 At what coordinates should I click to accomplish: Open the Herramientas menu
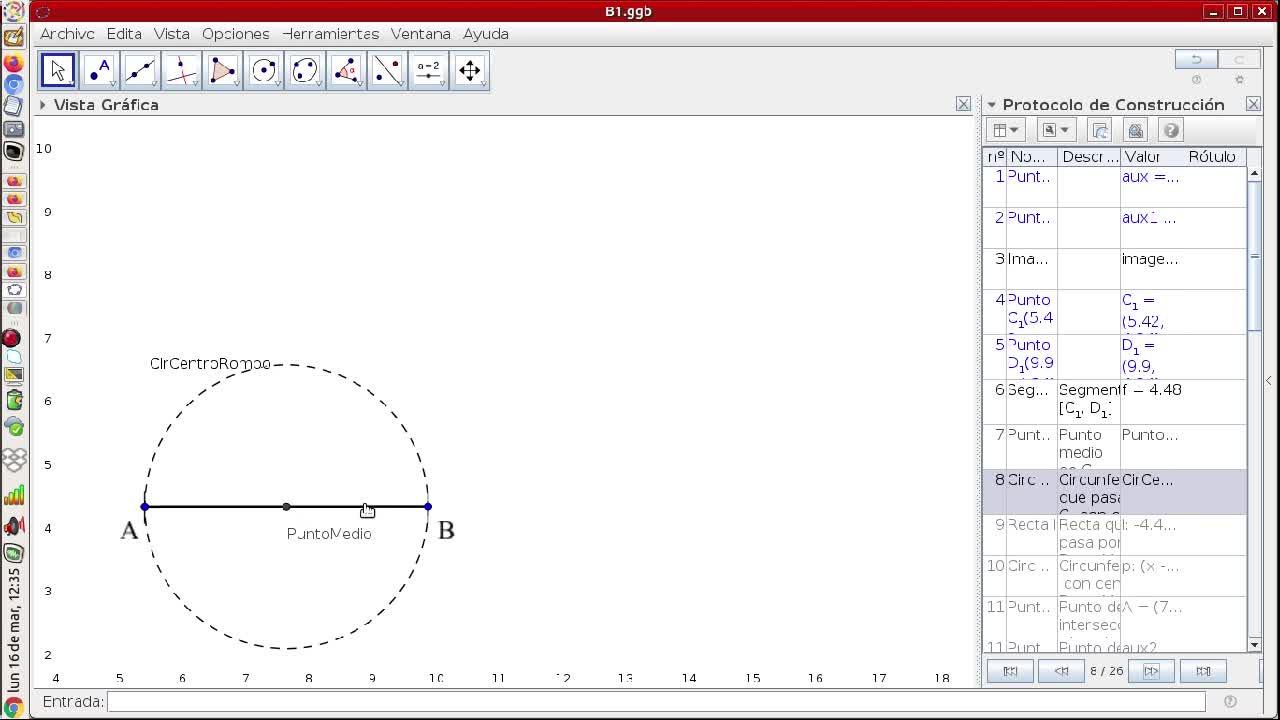pyautogui.click(x=330, y=33)
